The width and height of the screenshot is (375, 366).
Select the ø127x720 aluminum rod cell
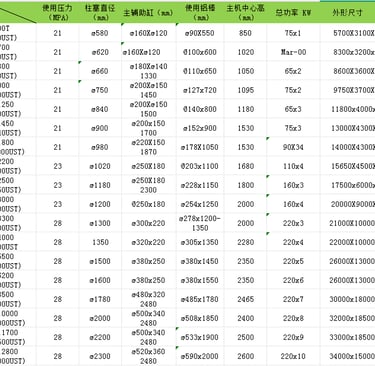[200, 90]
